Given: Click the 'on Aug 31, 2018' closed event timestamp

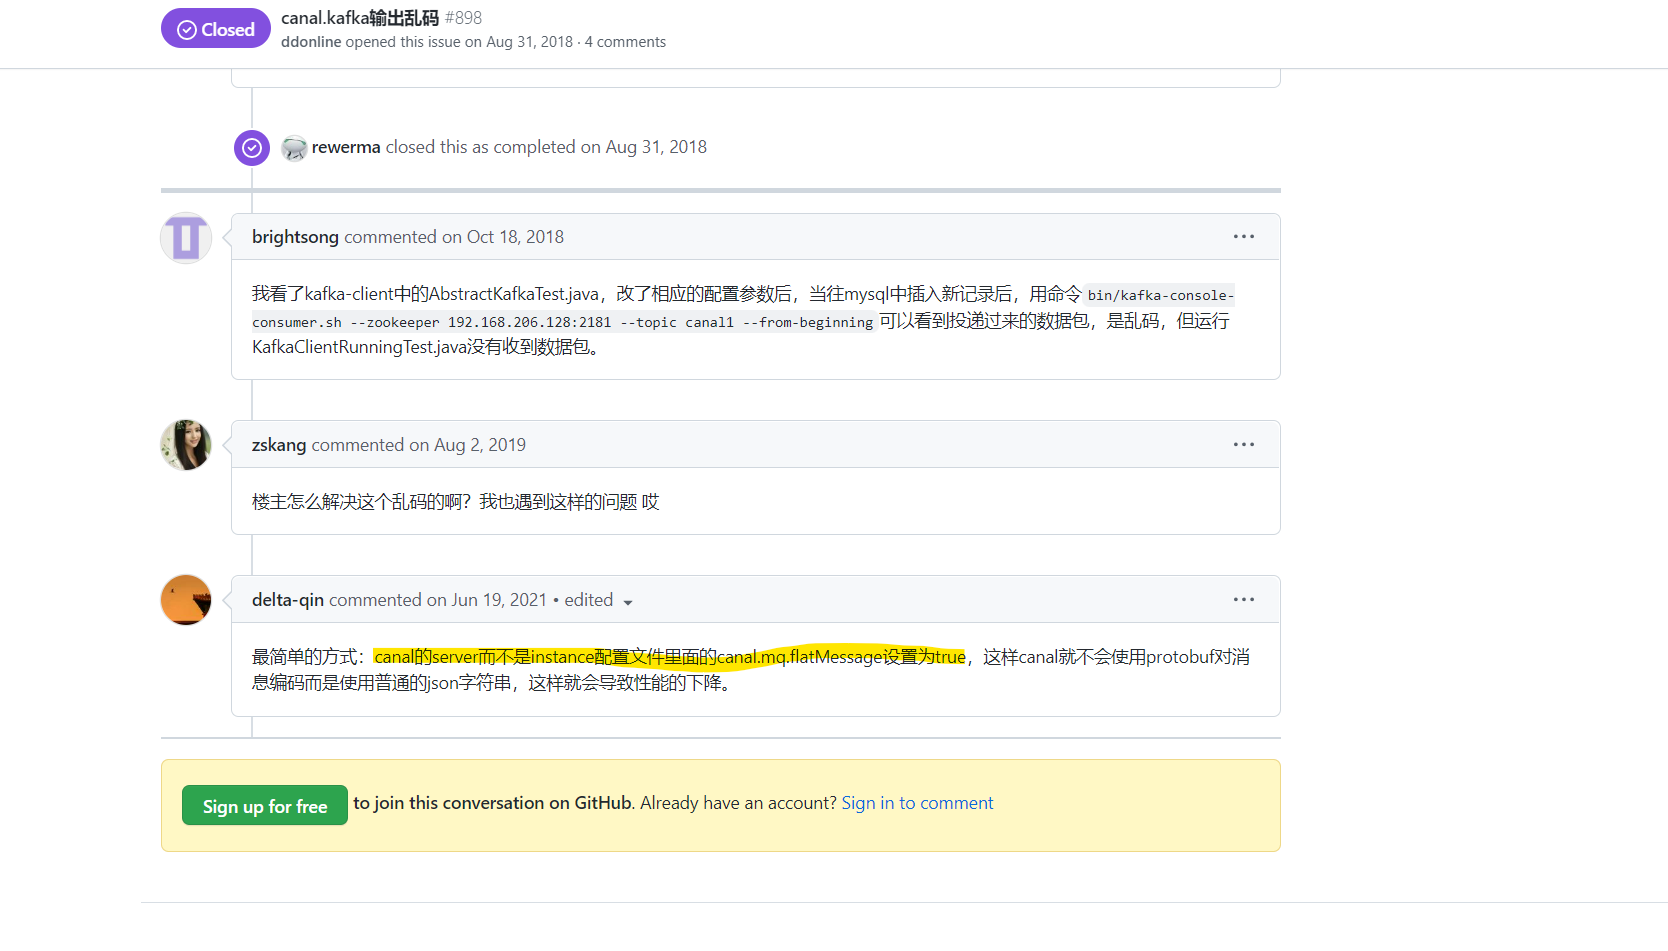Looking at the screenshot, I should click(x=644, y=147).
